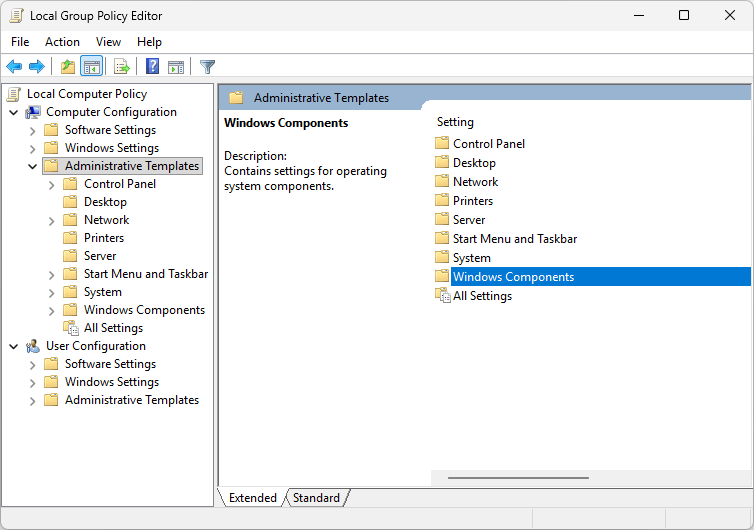Click the Desktop folder icon in the tree
The width and height of the screenshot is (754, 530).
pos(70,202)
